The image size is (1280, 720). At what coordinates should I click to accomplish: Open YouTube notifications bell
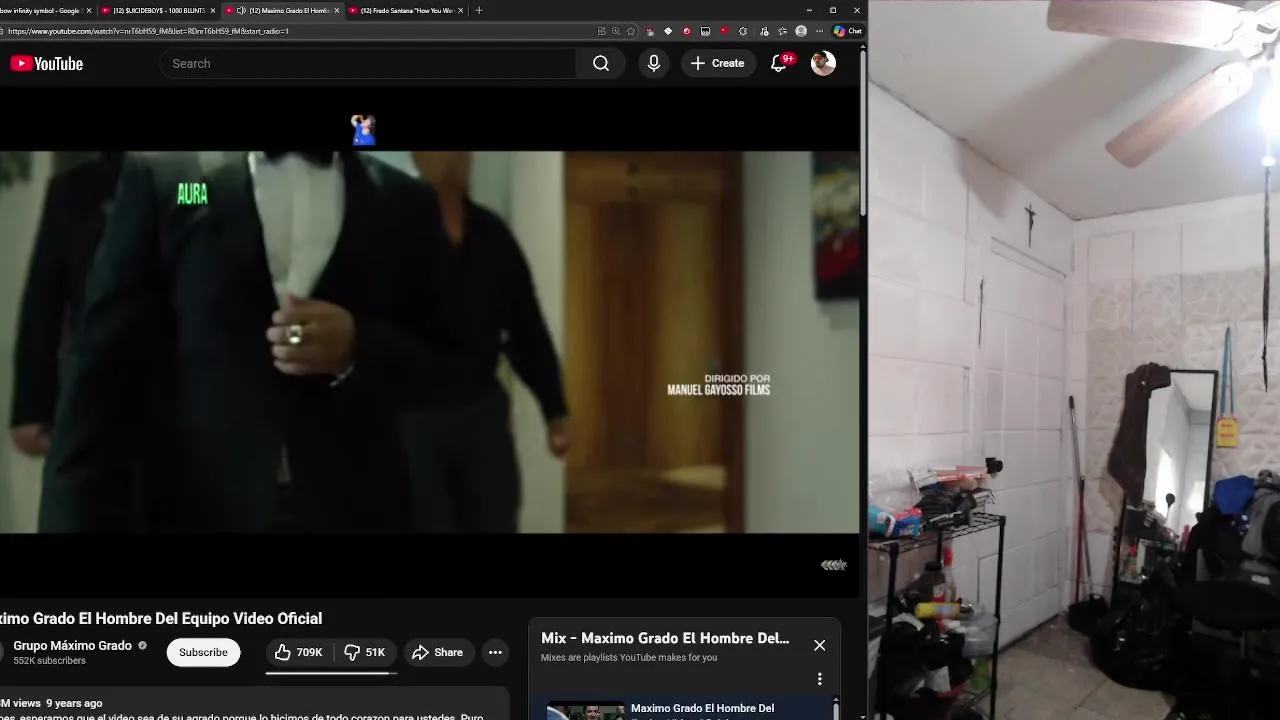[x=780, y=63]
